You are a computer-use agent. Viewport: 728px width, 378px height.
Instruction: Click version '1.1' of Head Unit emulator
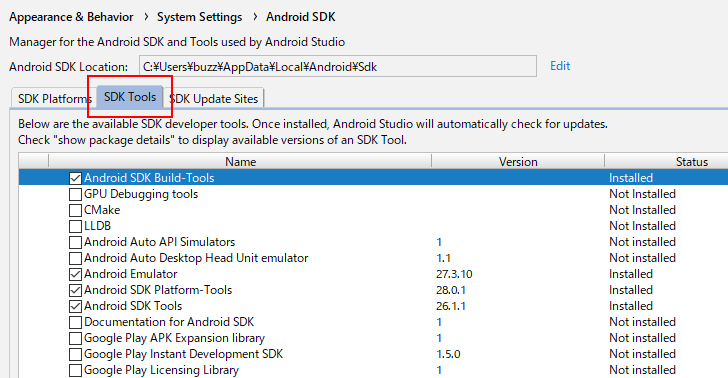[443, 258]
